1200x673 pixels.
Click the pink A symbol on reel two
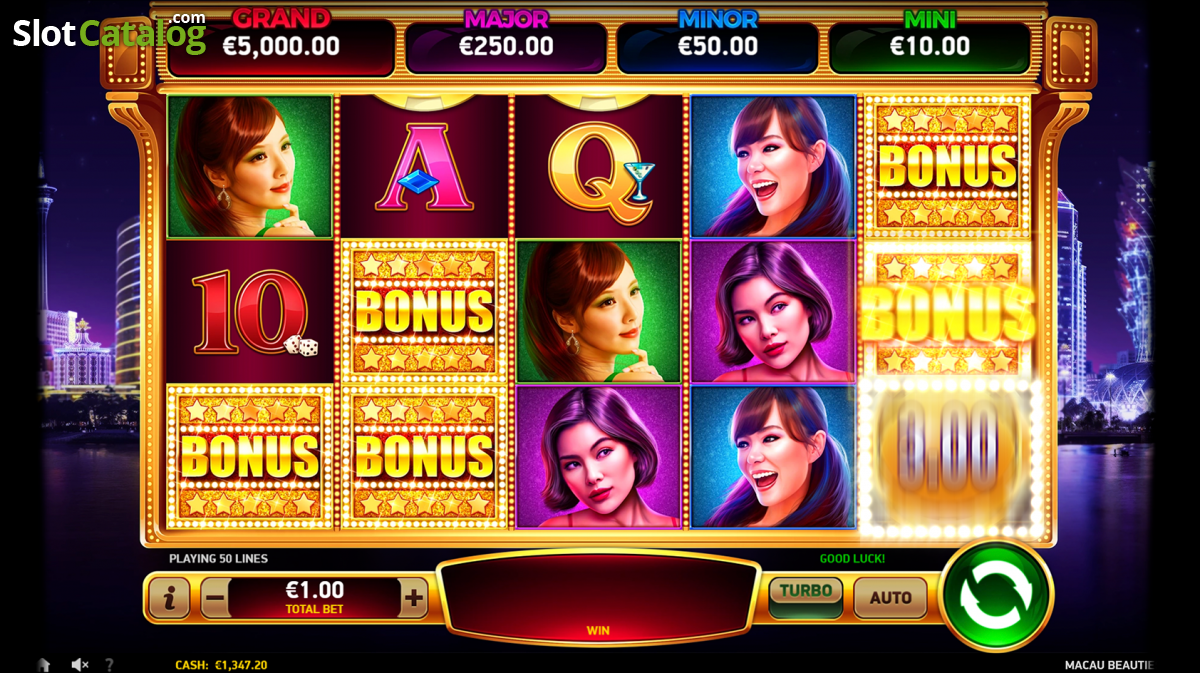[425, 167]
